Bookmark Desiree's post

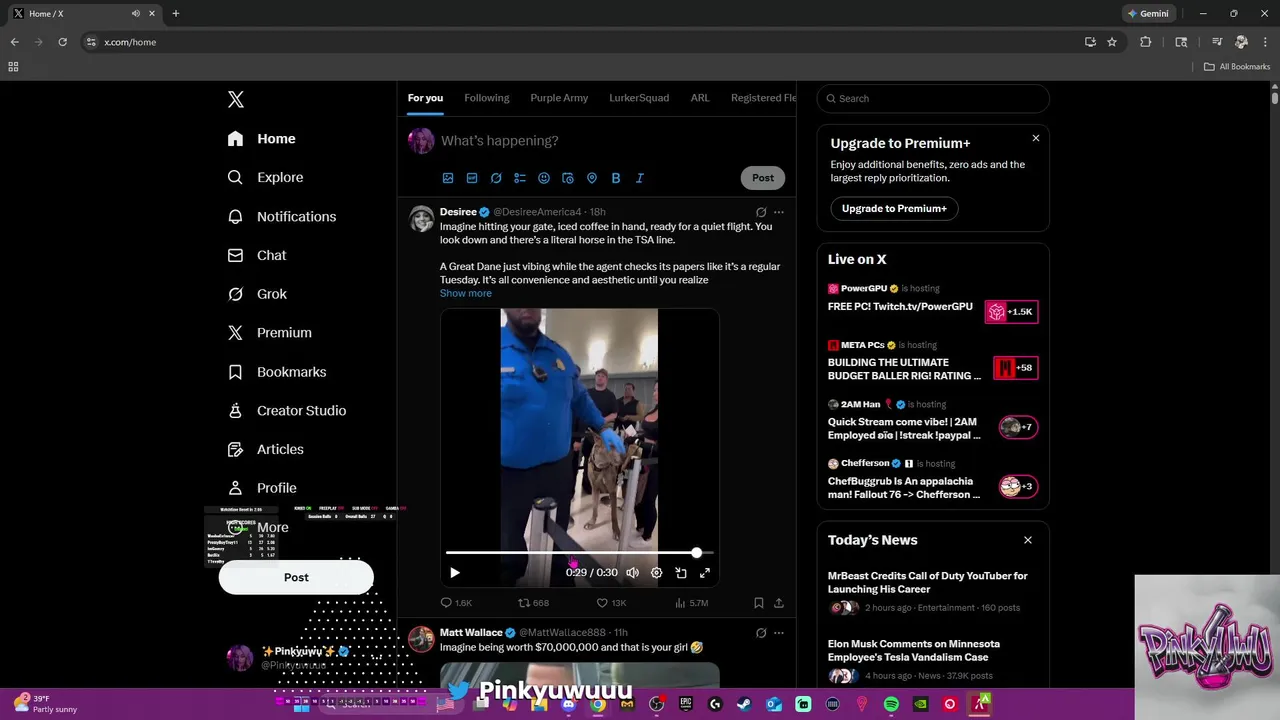click(x=759, y=603)
